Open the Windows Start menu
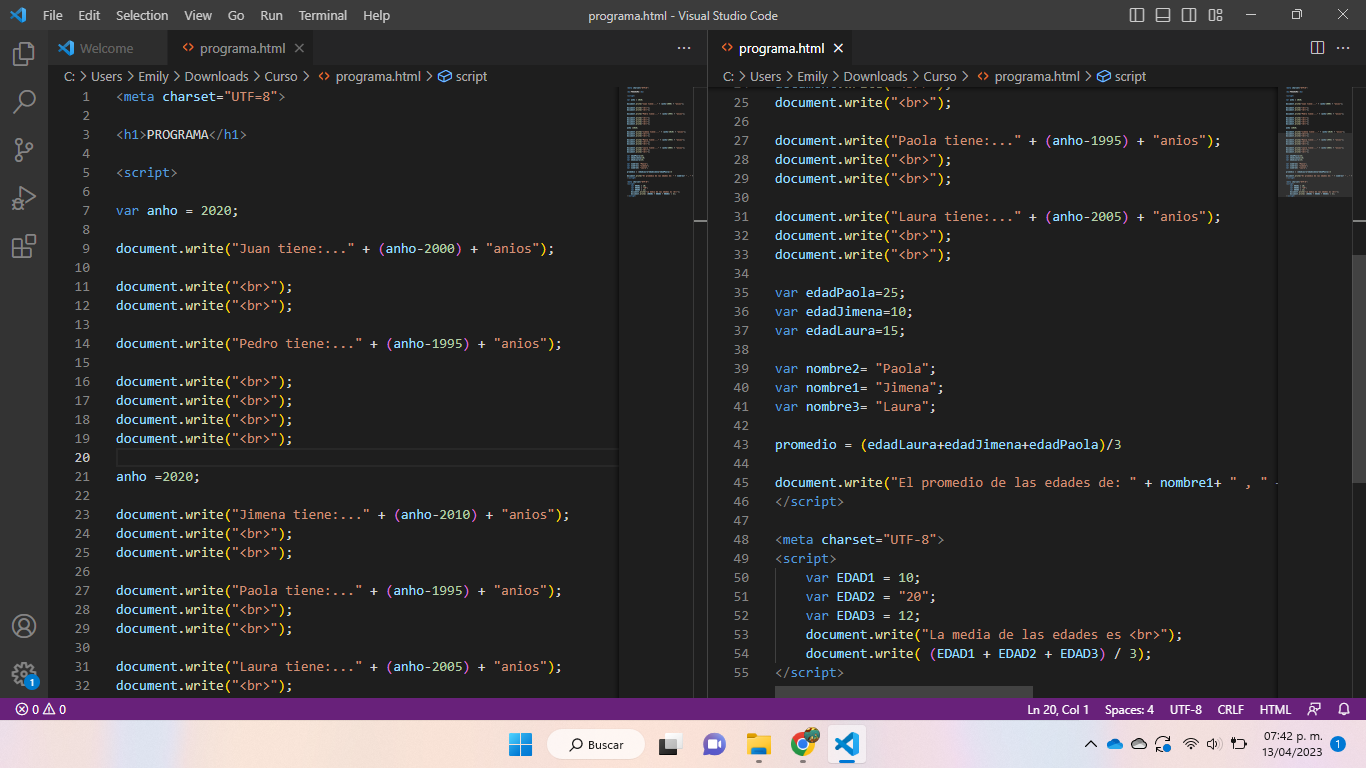 click(x=521, y=744)
